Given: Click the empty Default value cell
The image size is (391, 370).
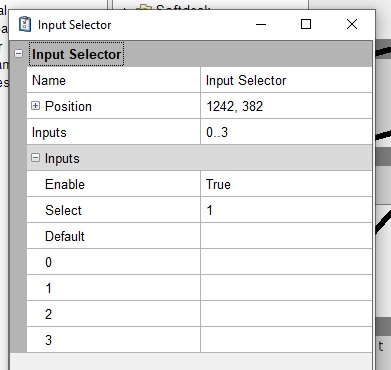Looking at the screenshot, I should coord(286,236).
